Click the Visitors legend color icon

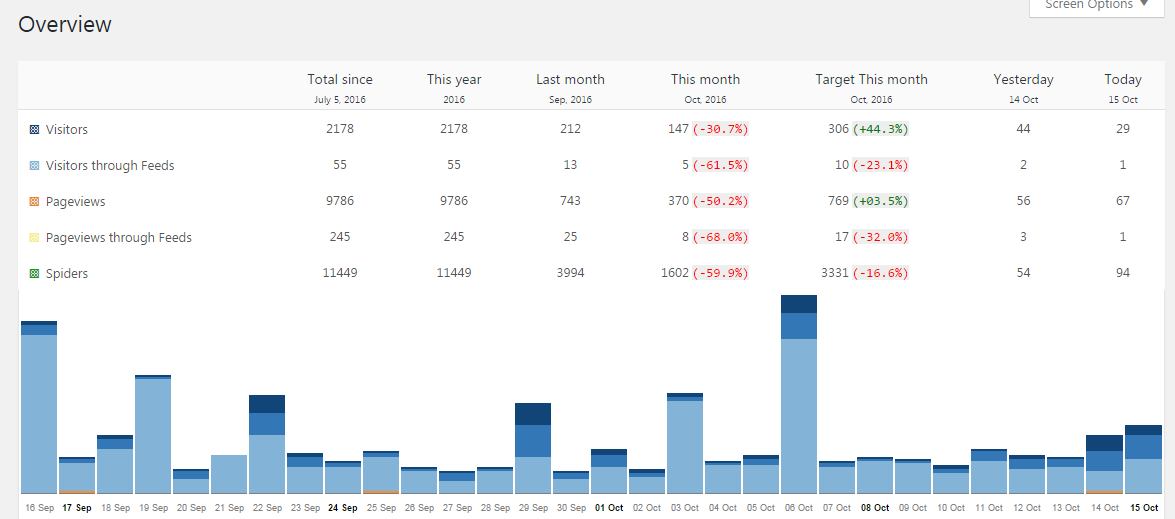pos(34,130)
